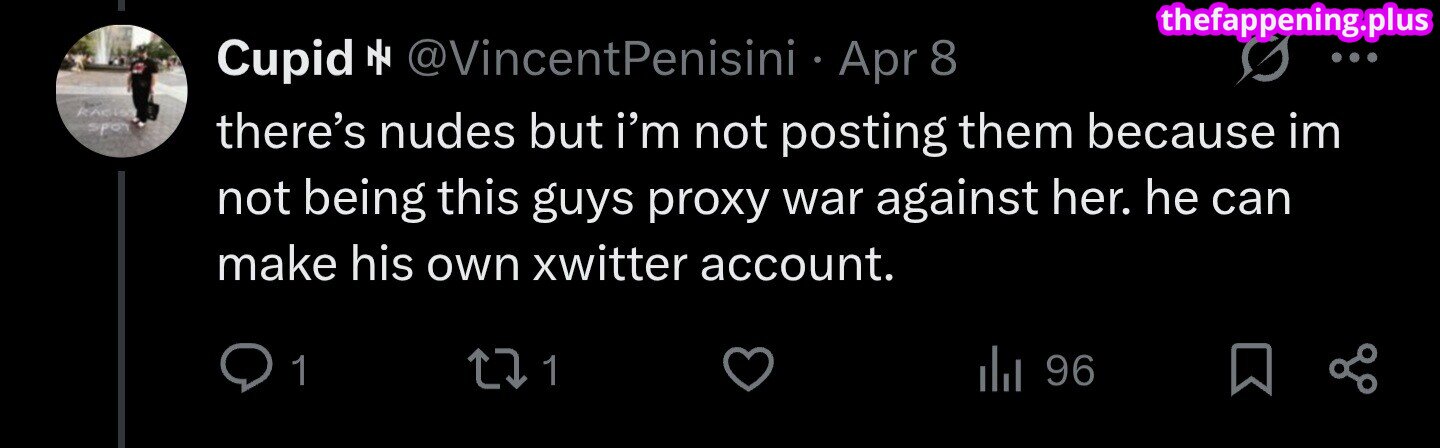This screenshot has height=448, width=1440.
Task: Click the 96 views count
Action: coord(1070,373)
